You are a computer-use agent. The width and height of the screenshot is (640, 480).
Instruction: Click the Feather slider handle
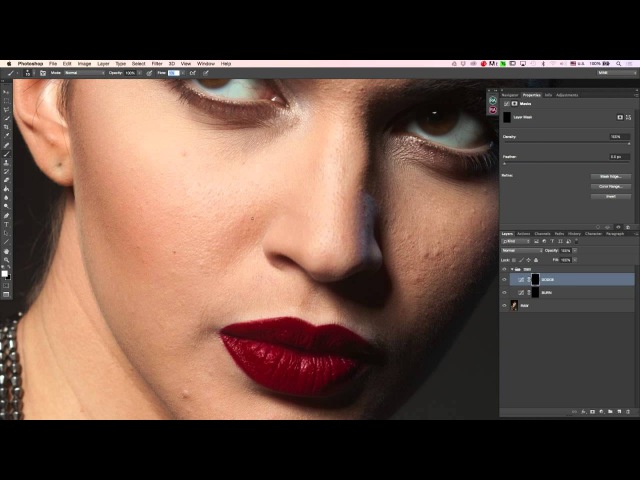[504, 164]
